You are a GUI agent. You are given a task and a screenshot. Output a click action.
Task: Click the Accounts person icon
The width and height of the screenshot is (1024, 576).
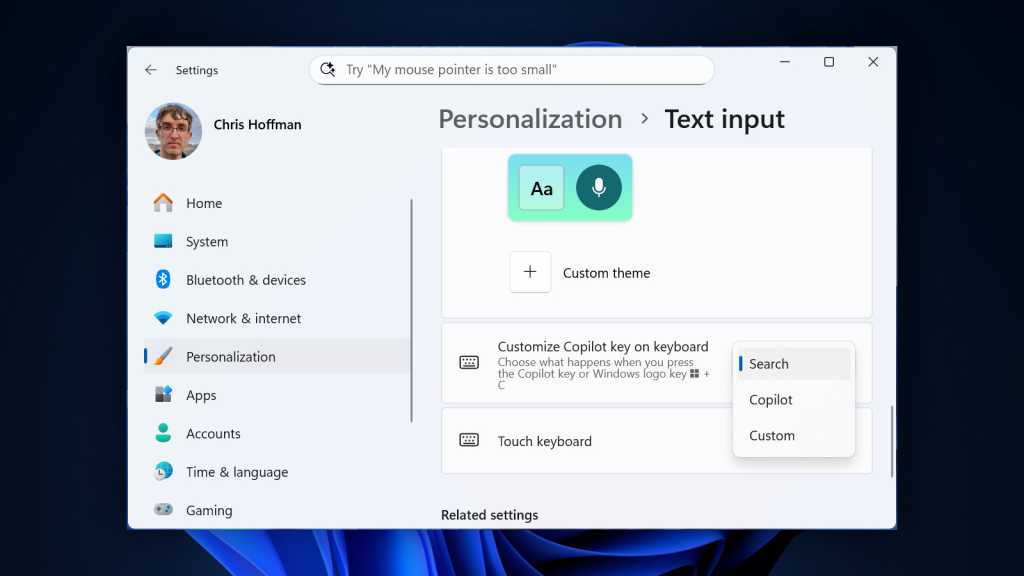pyautogui.click(x=163, y=433)
